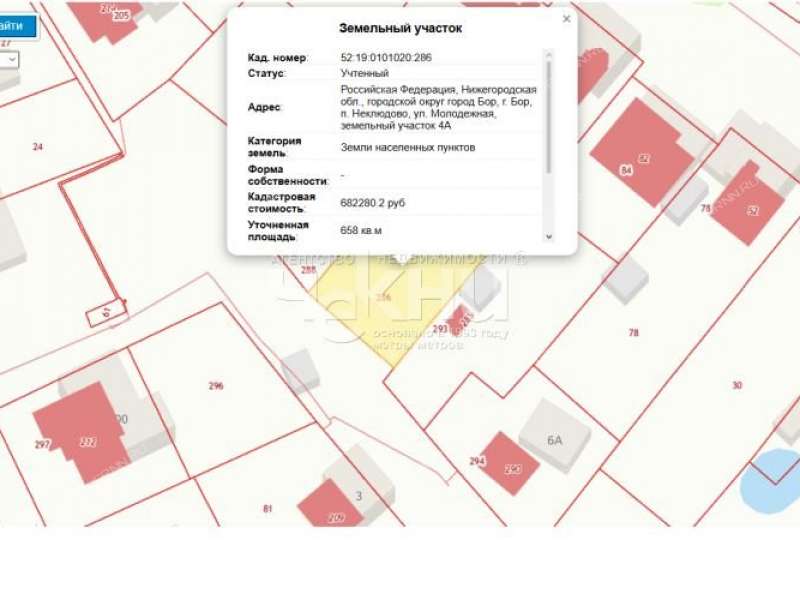This screenshot has height=600, width=800.
Task: Select parcel 30 in the bottom right
Action: [x=737, y=383]
